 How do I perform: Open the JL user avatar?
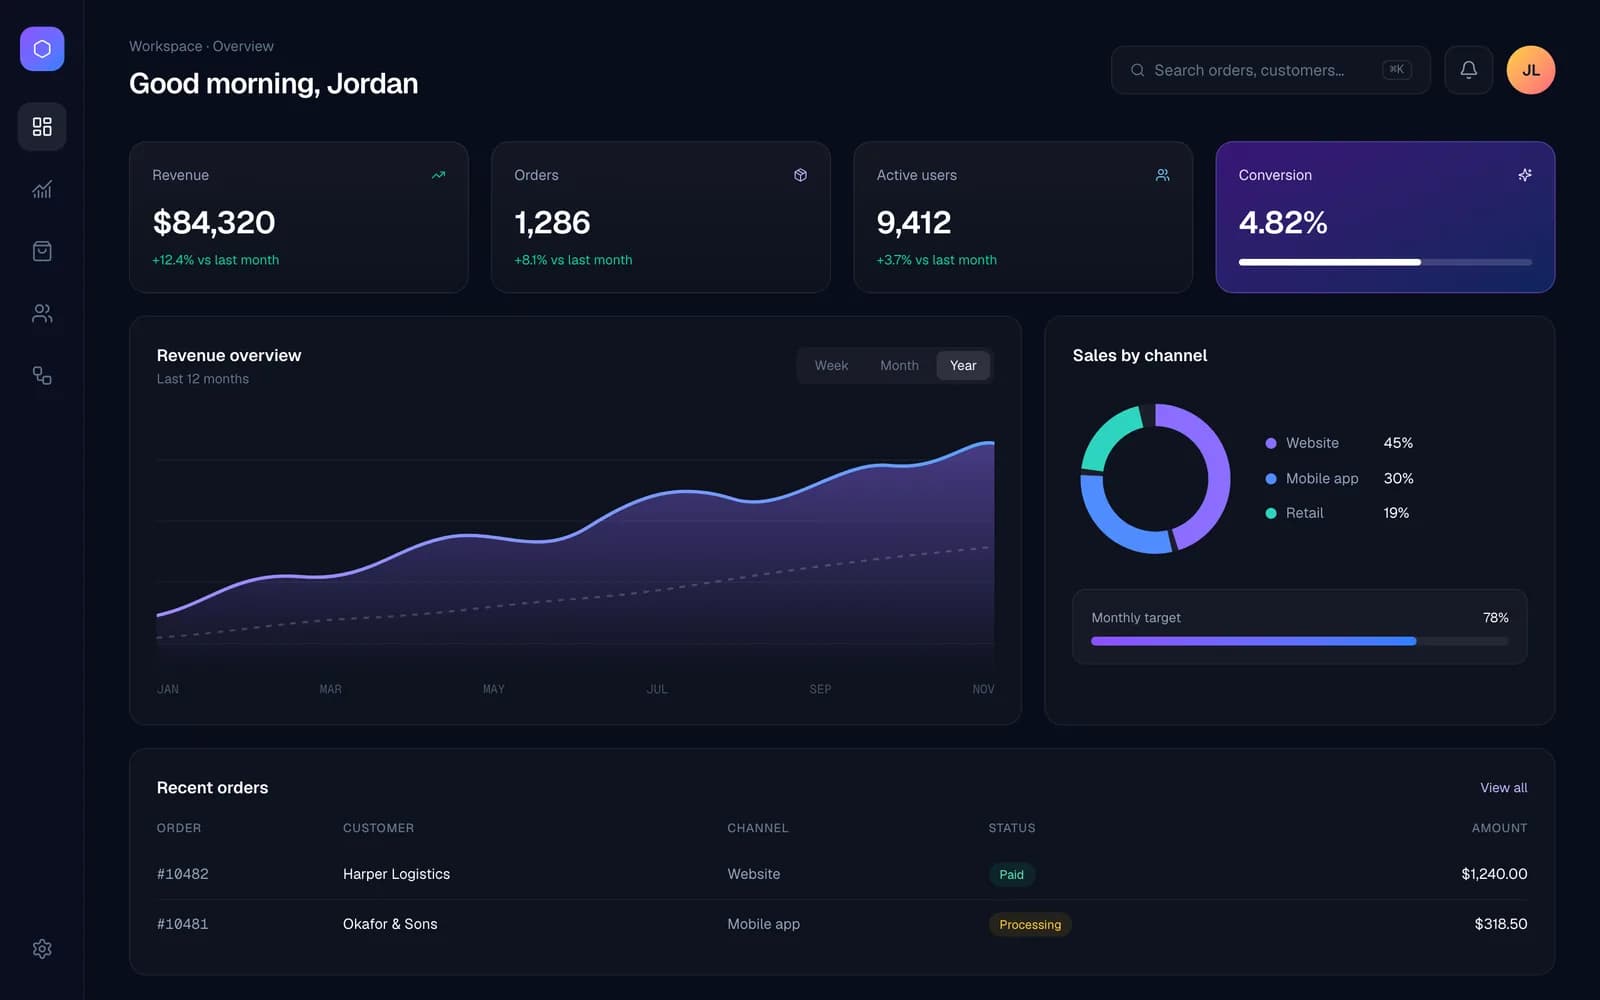click(1531, 70)
